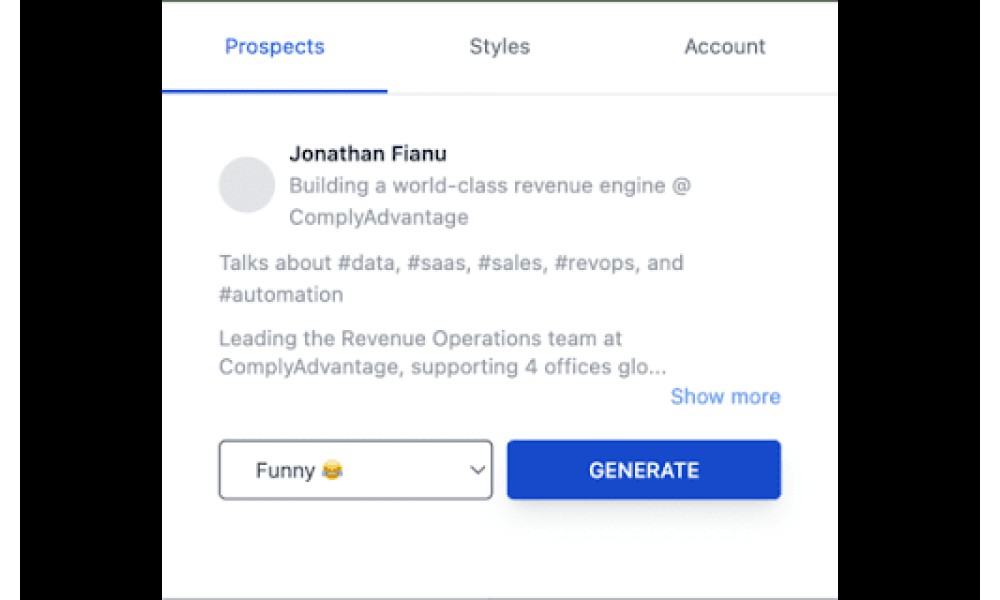
Task: Click the blue underline beneath the Prospects tab
Action: pos(274,91)
